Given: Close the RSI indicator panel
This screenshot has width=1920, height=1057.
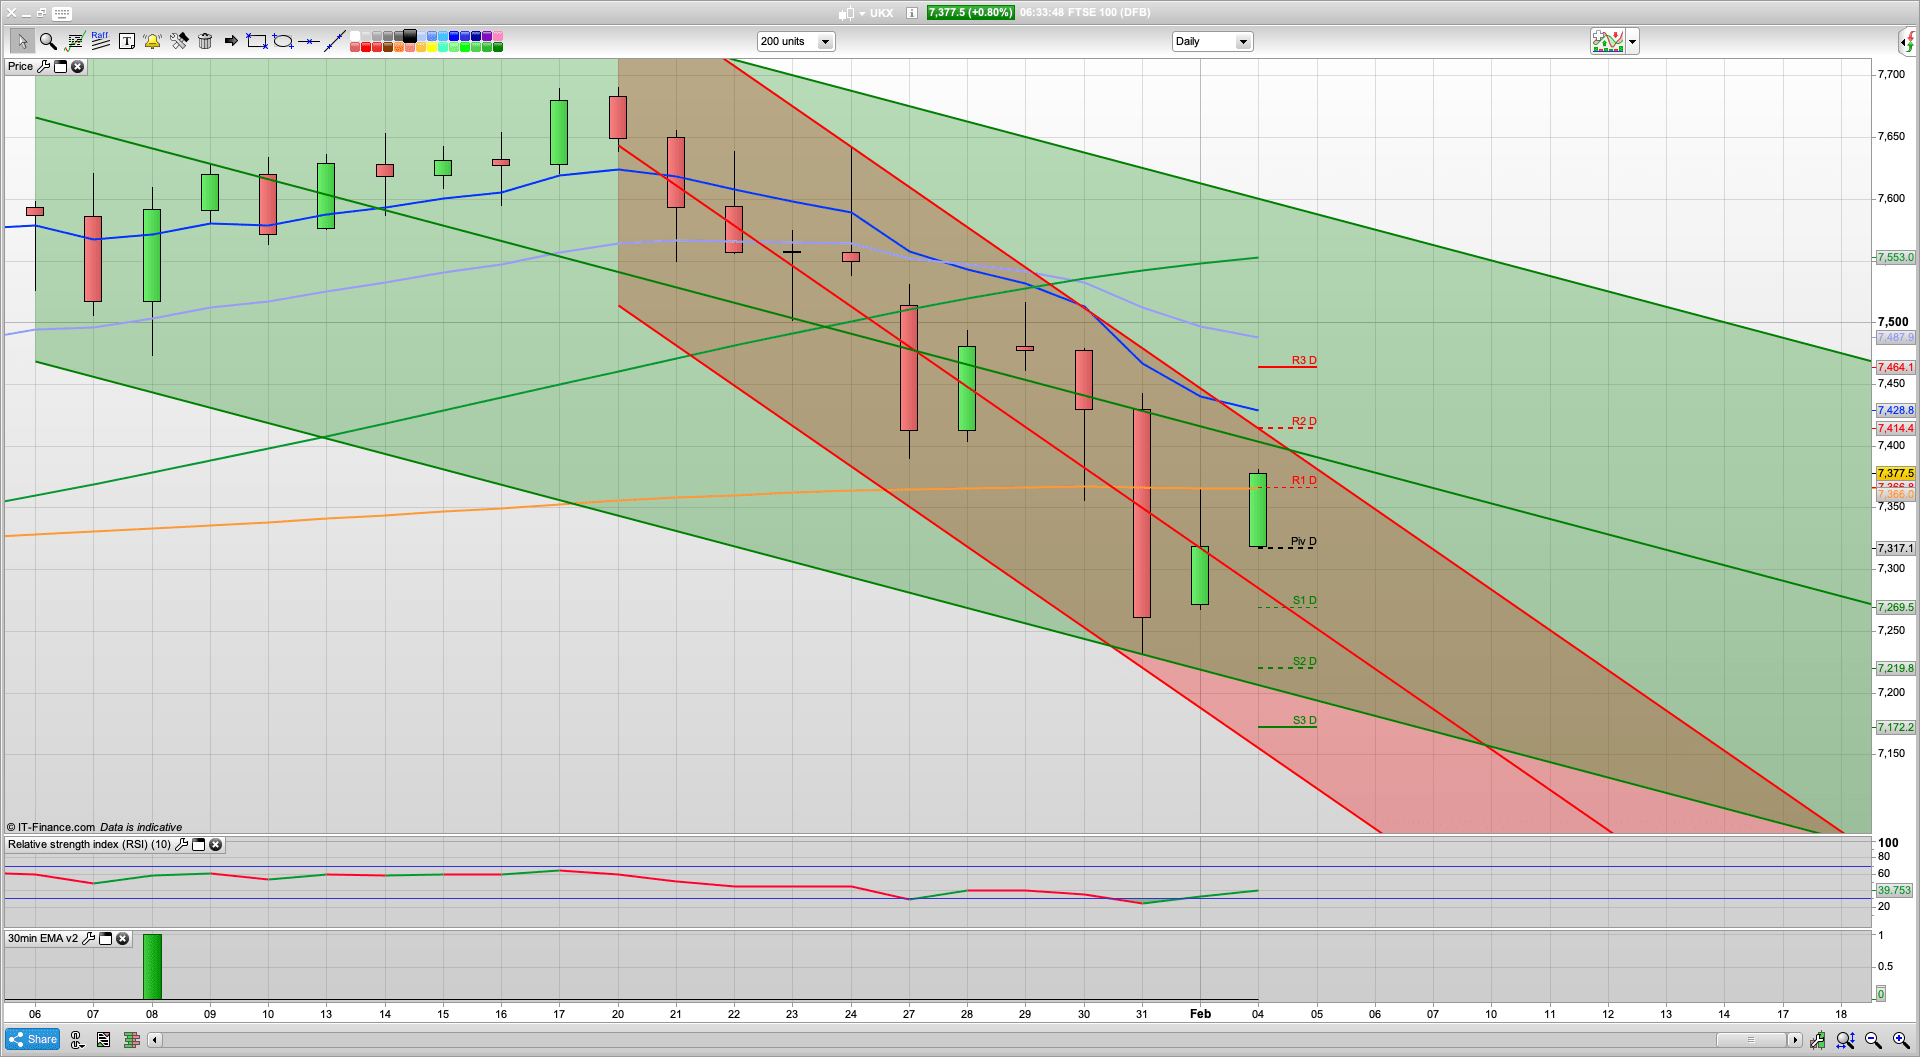Looking at the screenshot, I should point(215,845).
